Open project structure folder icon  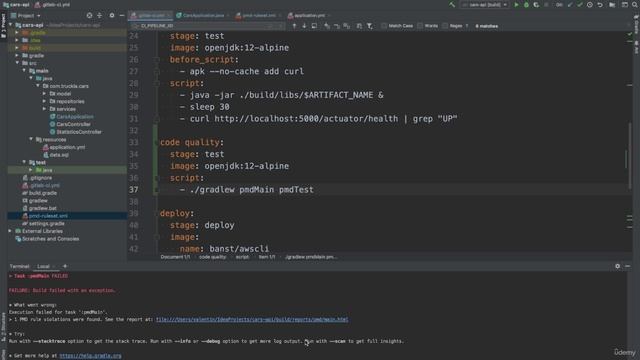tap(612, 5)
